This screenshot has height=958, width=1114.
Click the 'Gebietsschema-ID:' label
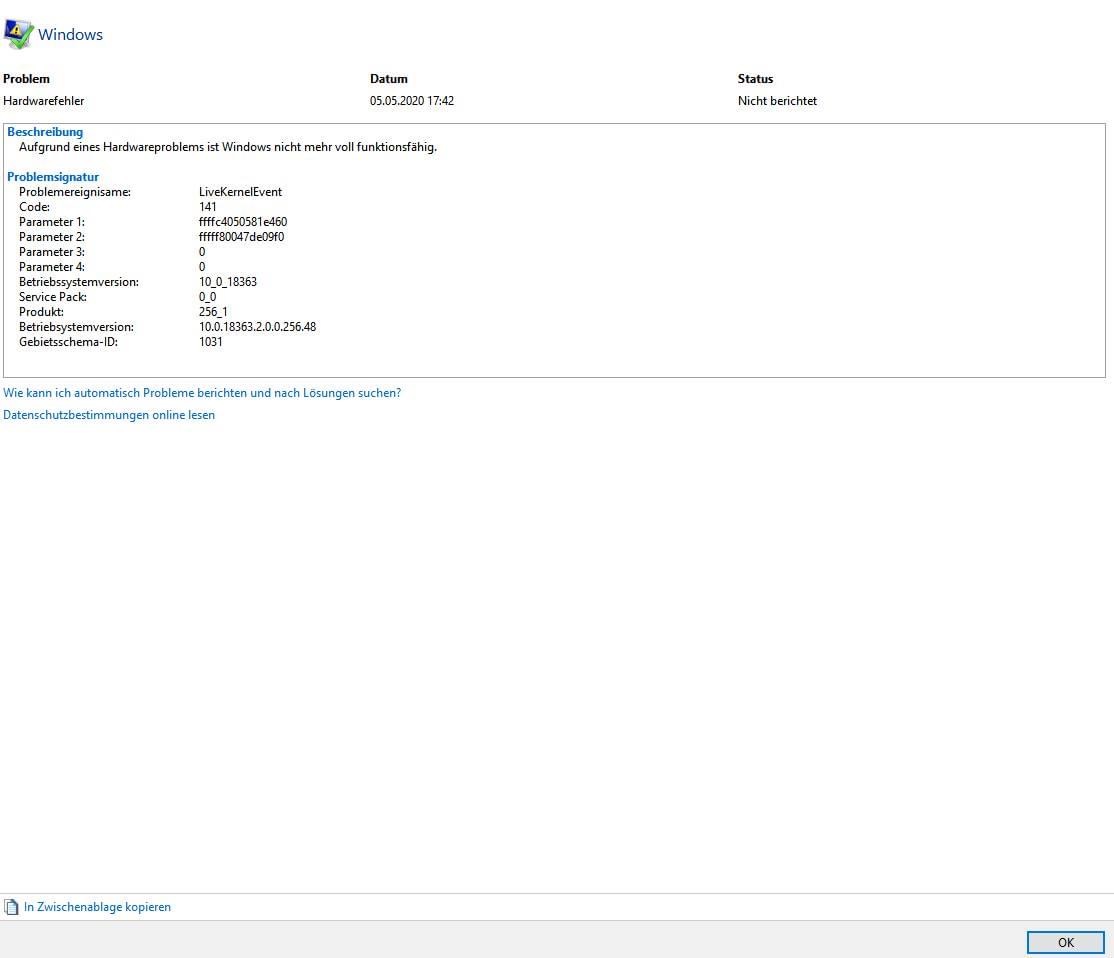(x=68, y=342)
